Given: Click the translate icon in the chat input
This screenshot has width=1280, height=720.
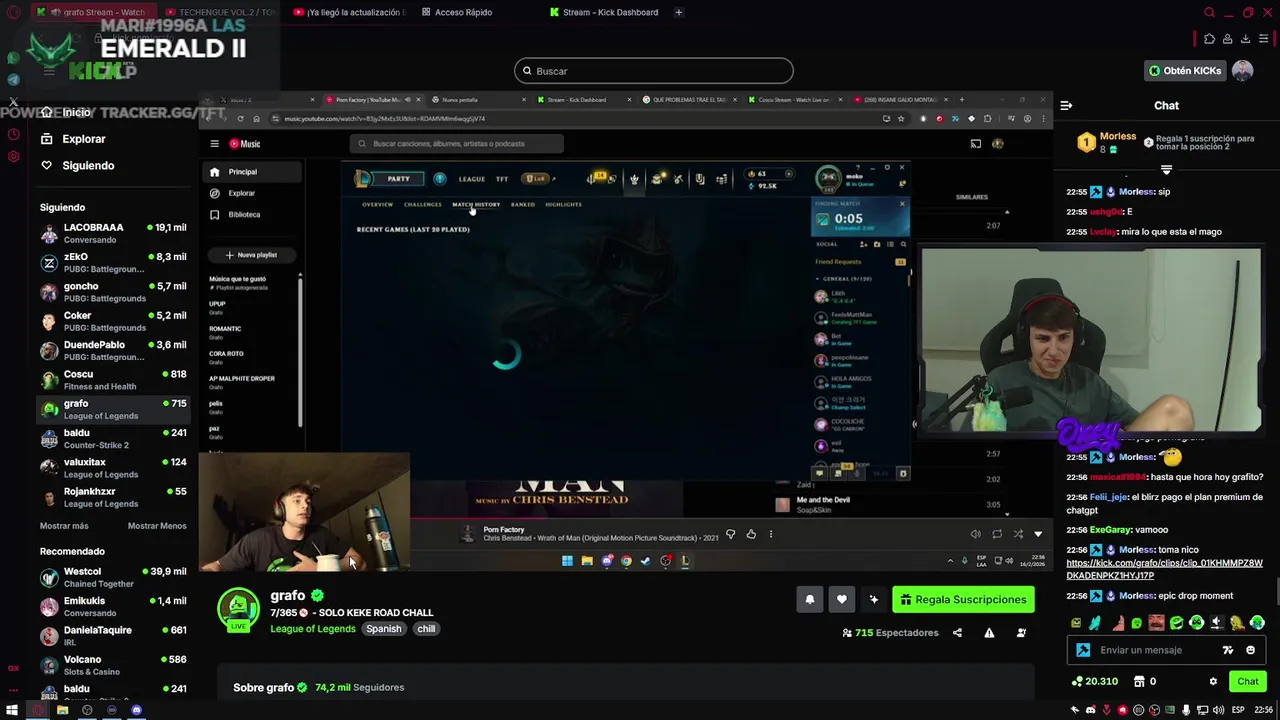Looking at the screenshot, I should pos(1228,650).
